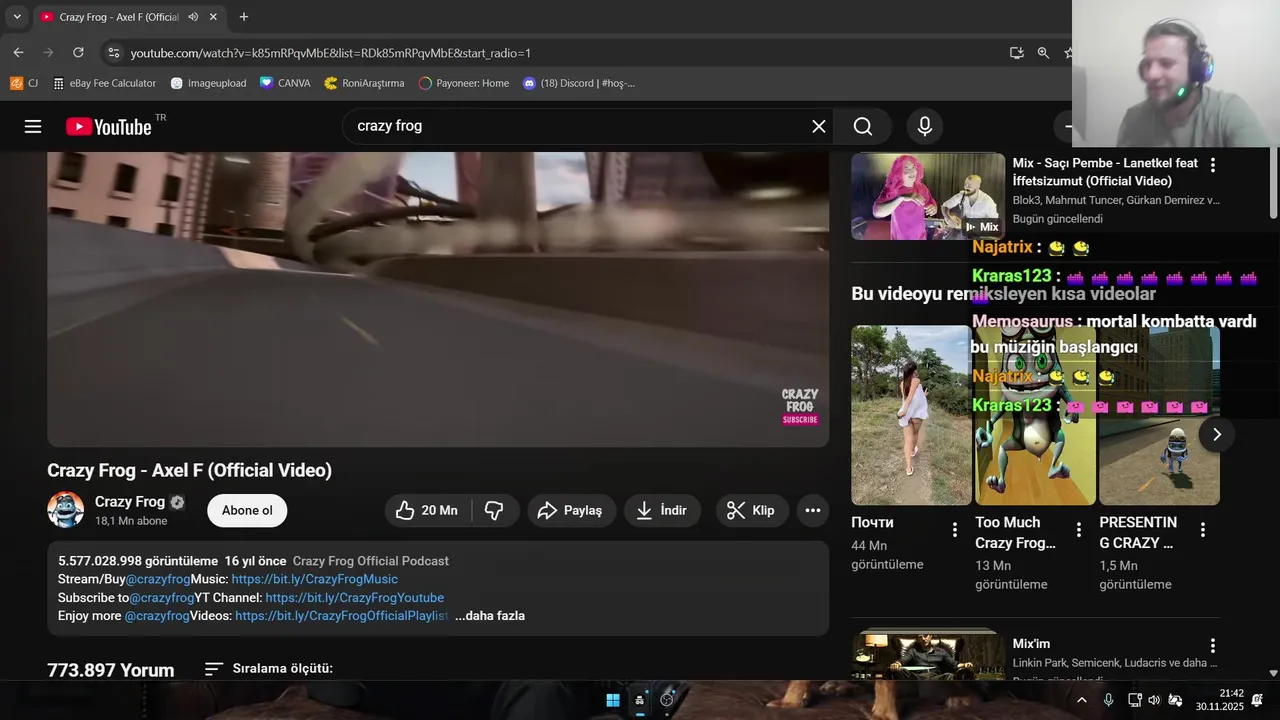
Task: Open the bit.ly/CrazyFrogYoutube link
Action: pos(354,598)
